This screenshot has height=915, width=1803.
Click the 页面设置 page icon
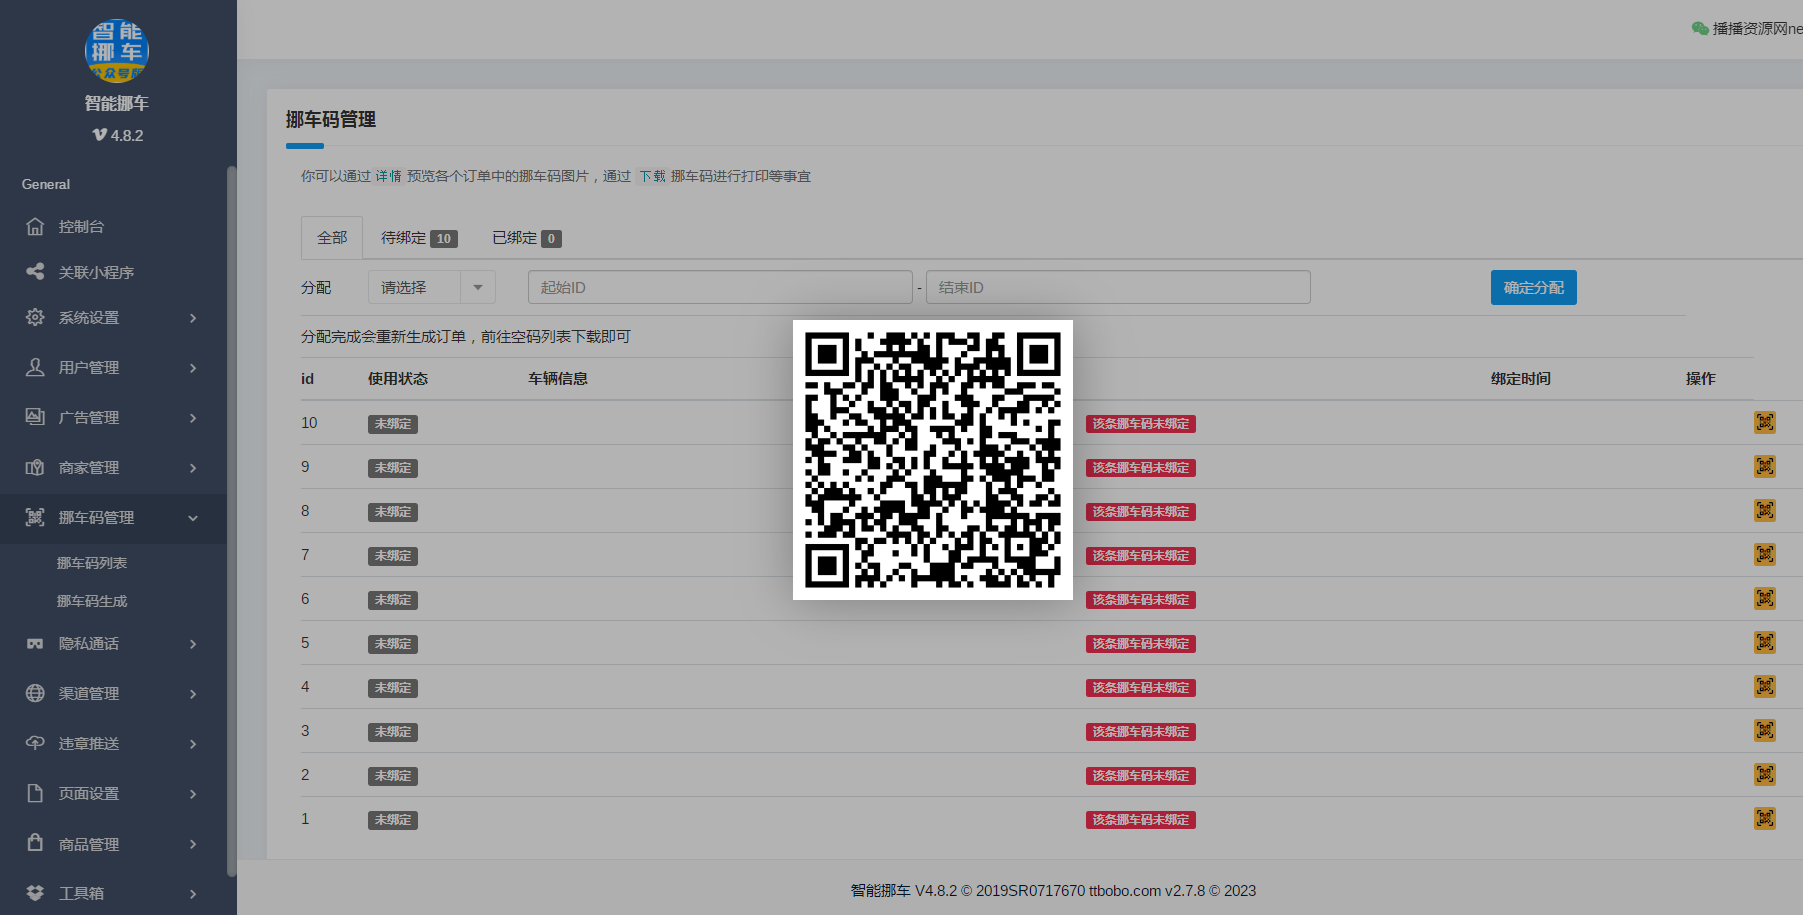point(35,793)
